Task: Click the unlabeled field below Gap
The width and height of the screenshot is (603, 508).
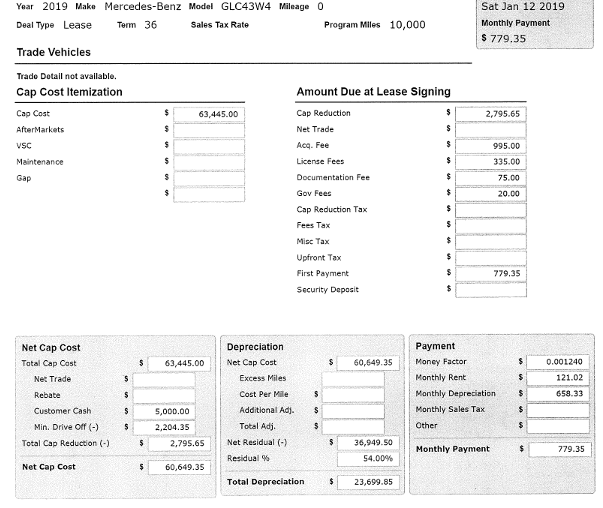Action: pos(209,194)
